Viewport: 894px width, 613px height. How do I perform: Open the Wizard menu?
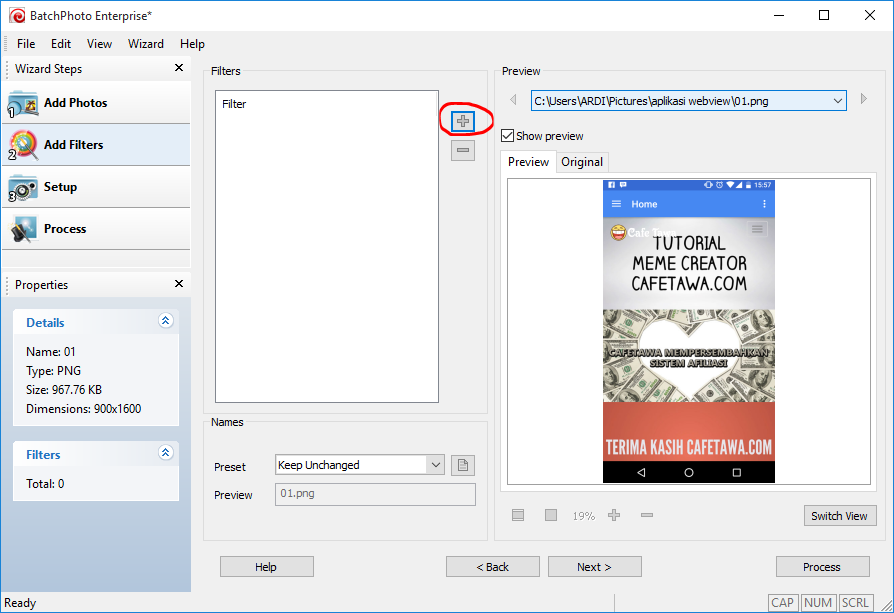pos(145,44)
